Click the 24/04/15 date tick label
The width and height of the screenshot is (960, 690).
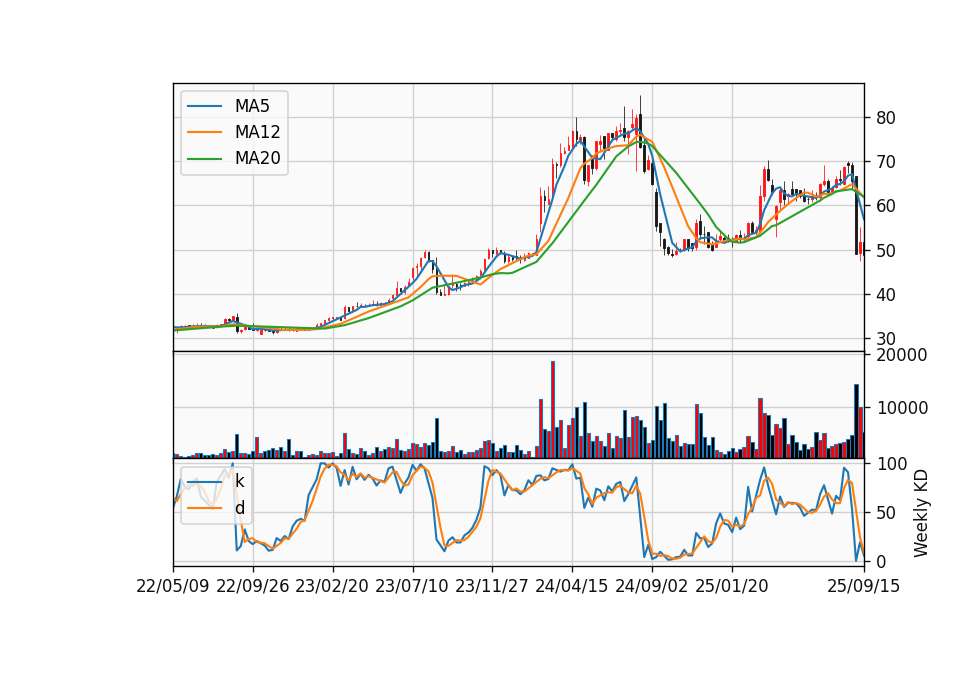pos(572,586)
